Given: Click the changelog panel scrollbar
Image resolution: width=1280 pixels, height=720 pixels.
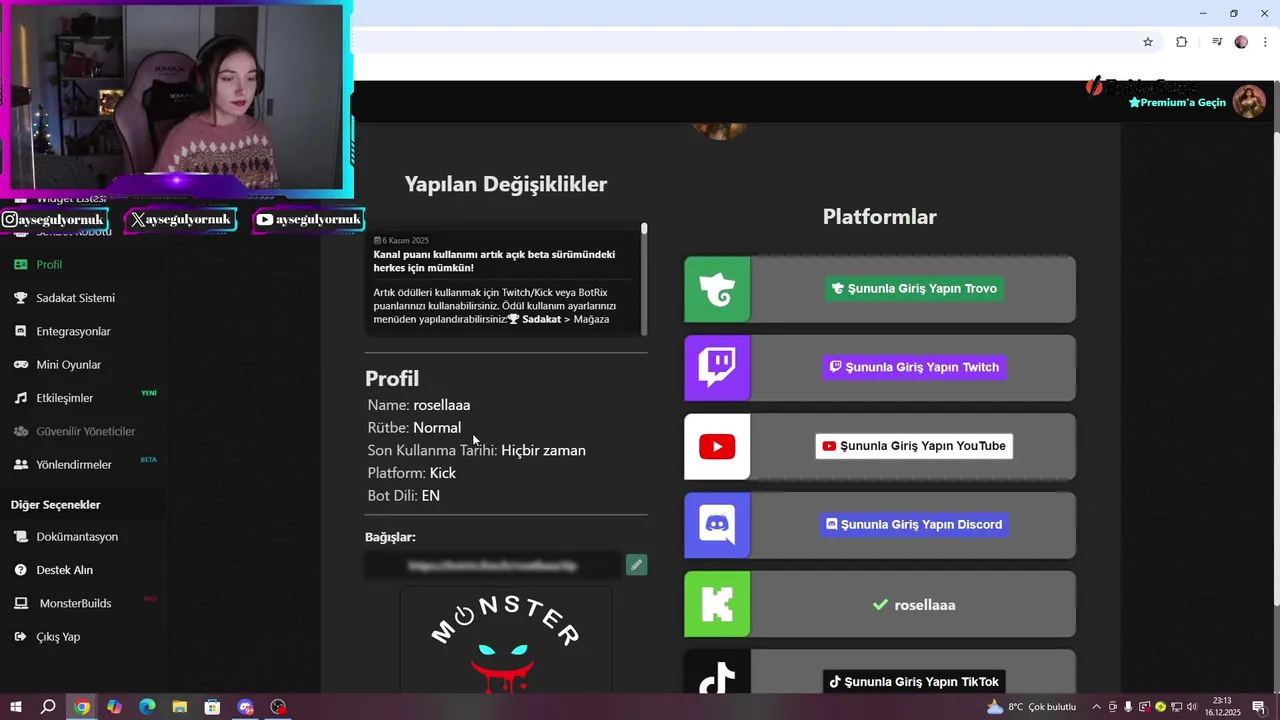Looking at the screenshot, I should coord(644,280).
